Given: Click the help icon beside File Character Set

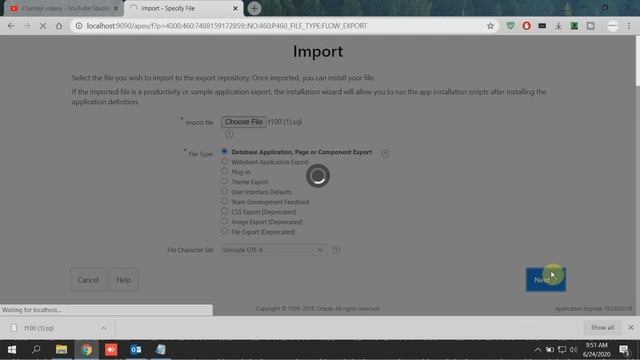Looking at the screenshot, I should point(336,250).
